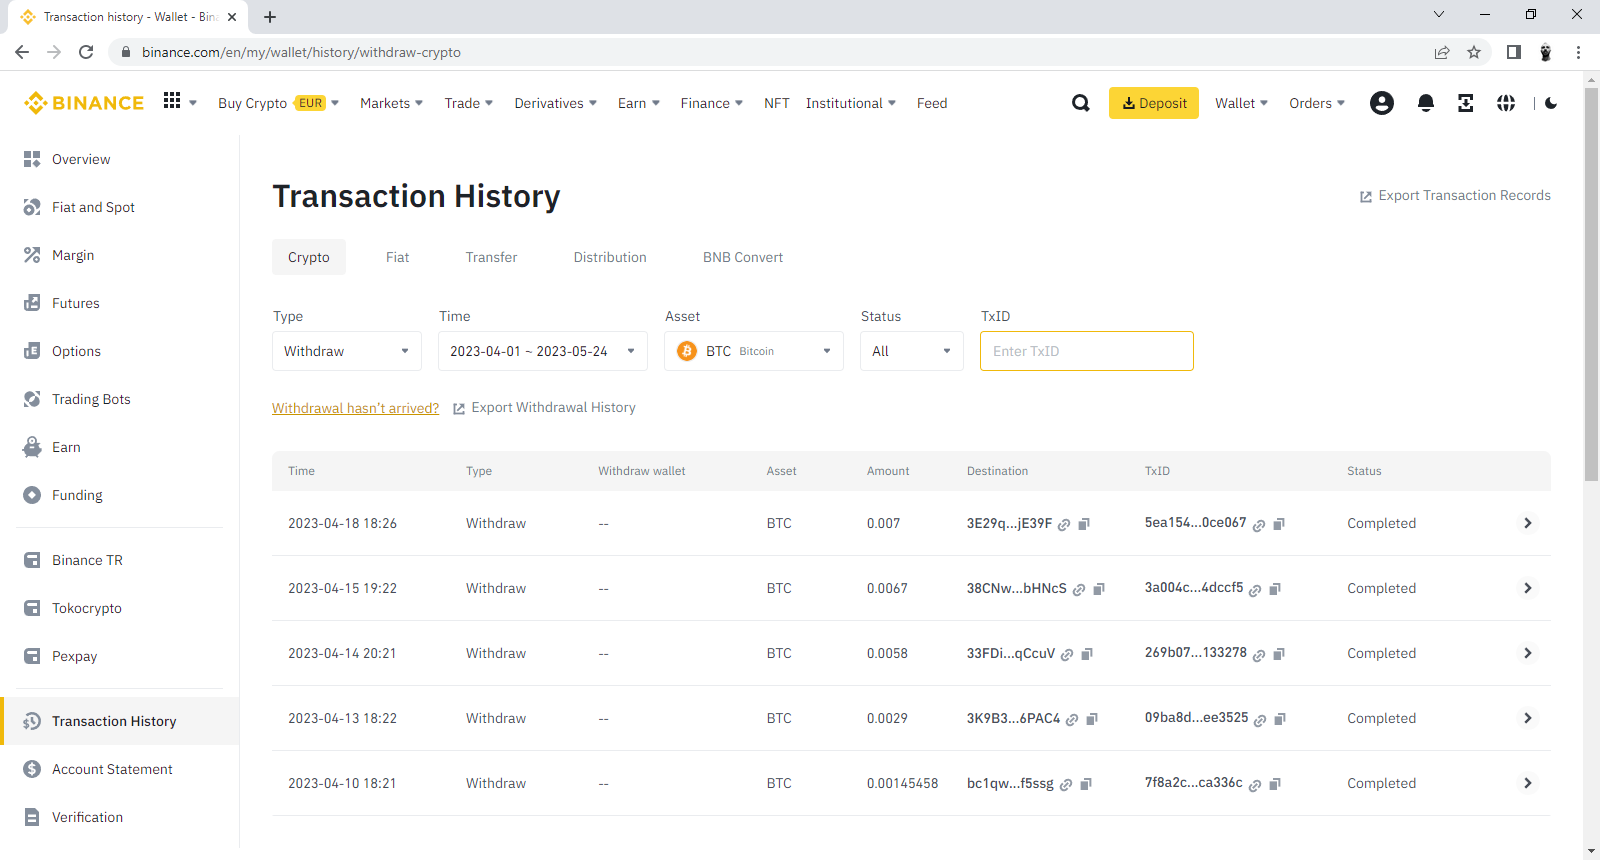Expand the Derivatives navigation menu
This screenshot has height=860, width=1600.
point(555,103)
